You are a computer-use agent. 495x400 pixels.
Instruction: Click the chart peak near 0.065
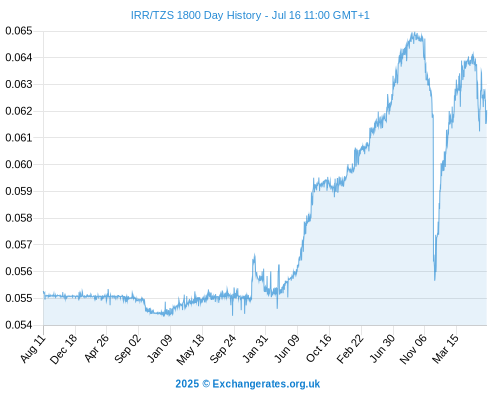point(413,33)
